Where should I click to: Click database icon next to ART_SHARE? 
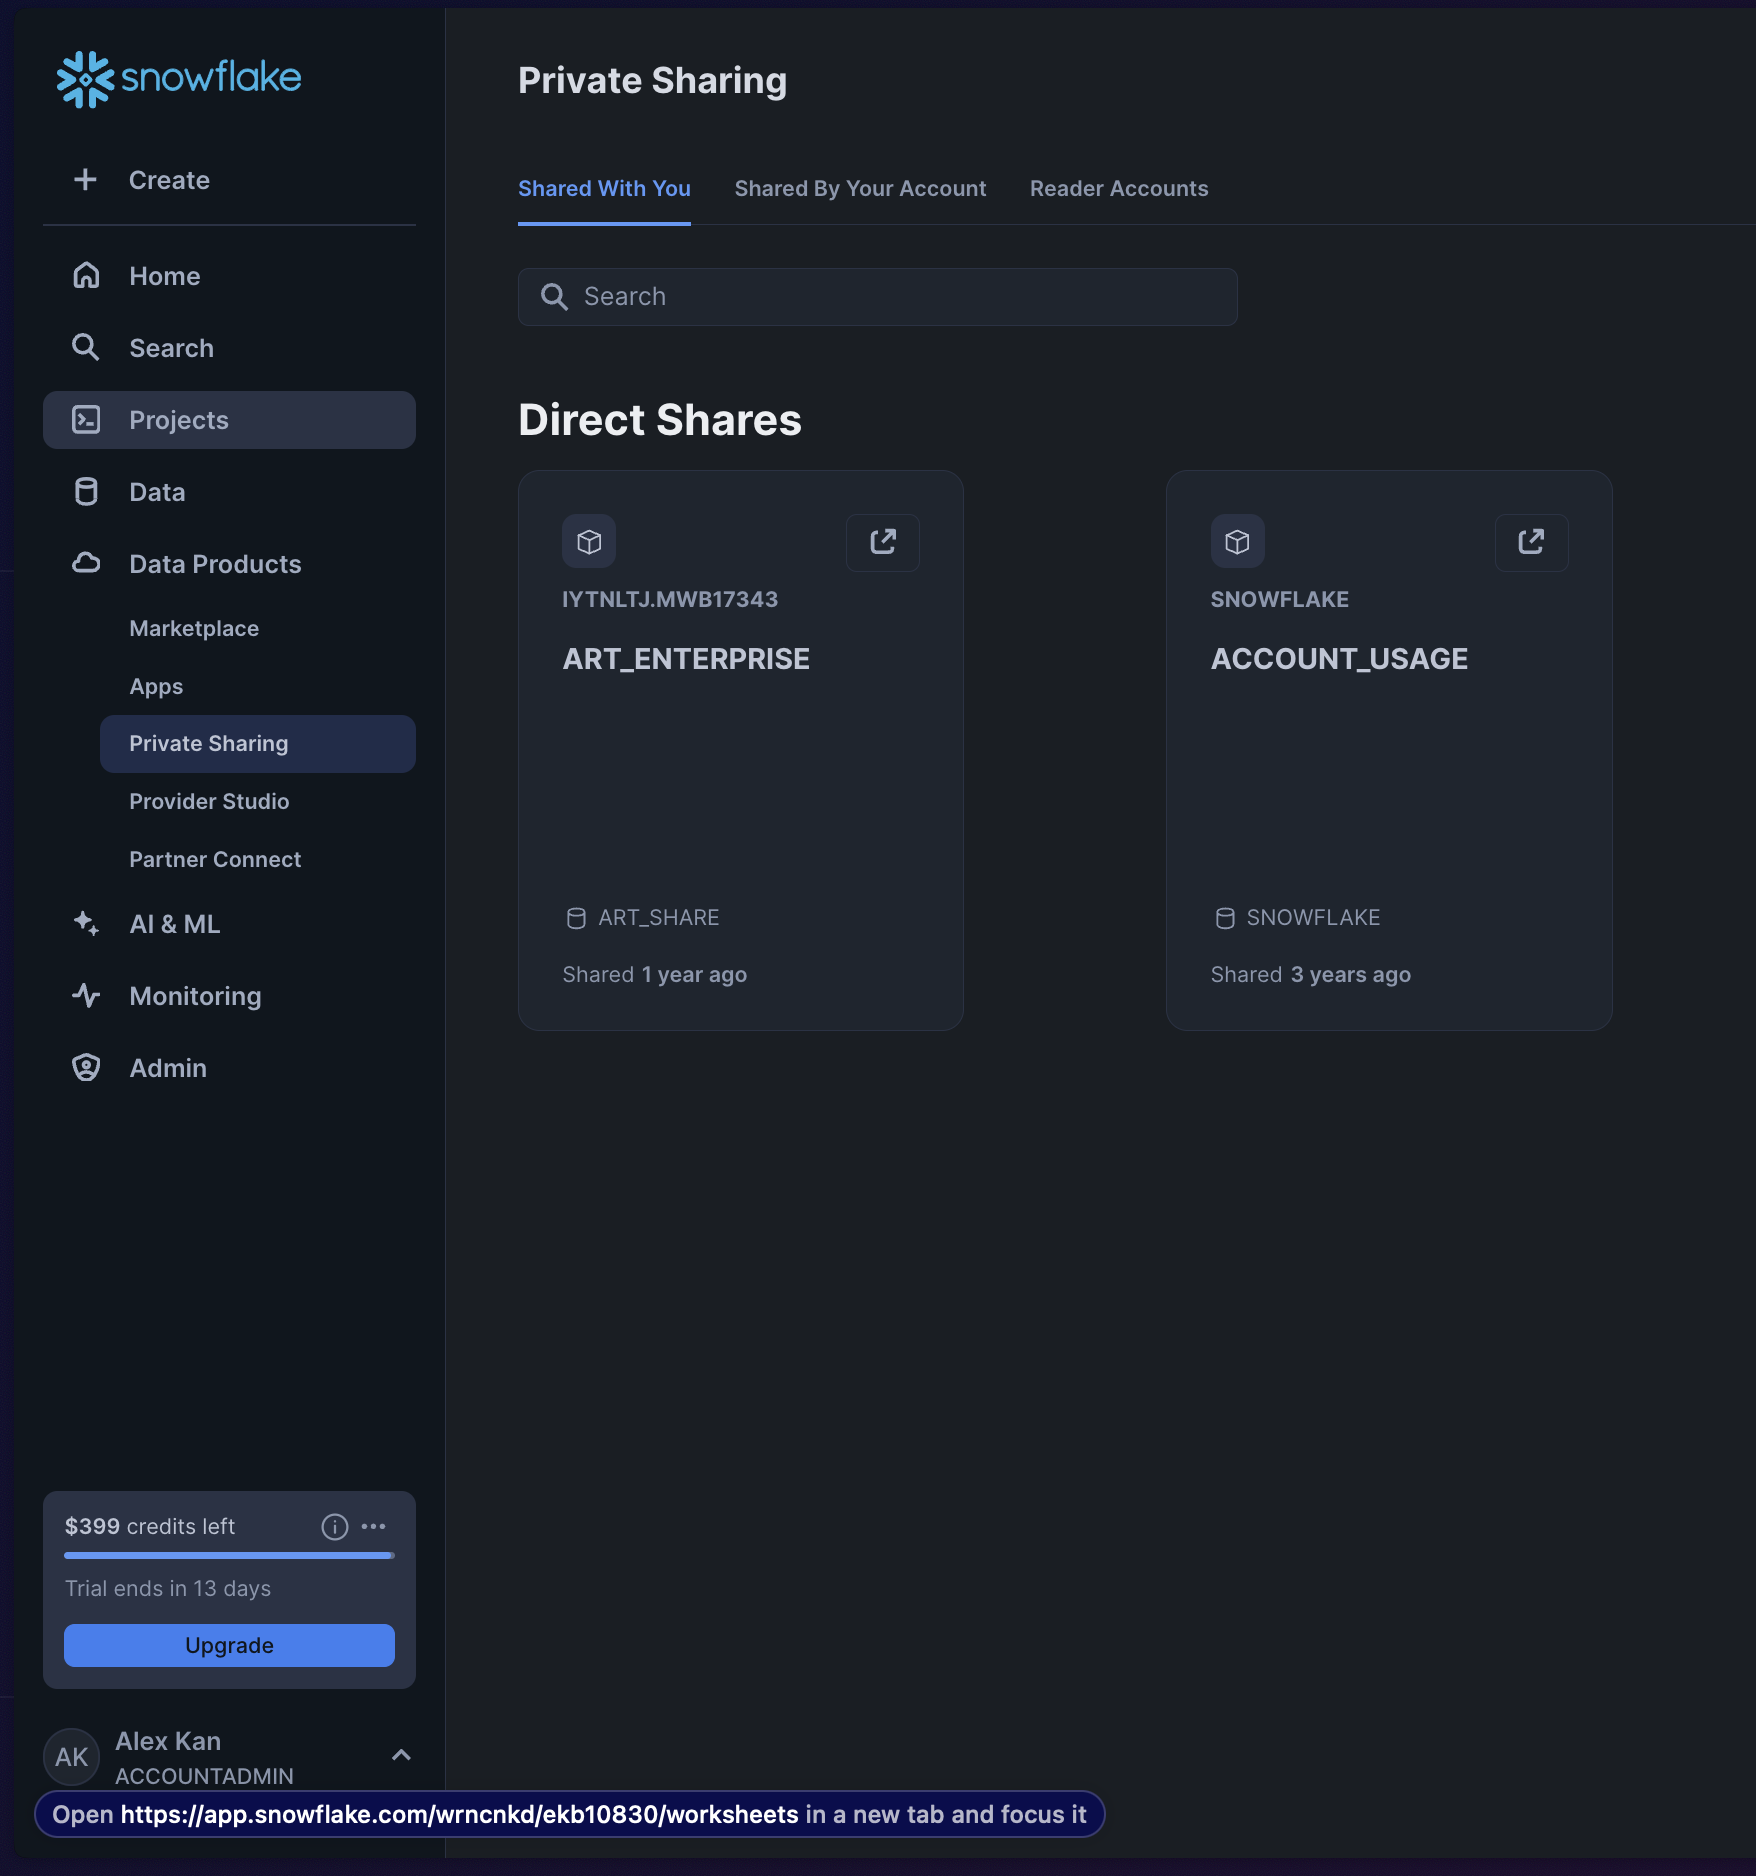[576, 918]
